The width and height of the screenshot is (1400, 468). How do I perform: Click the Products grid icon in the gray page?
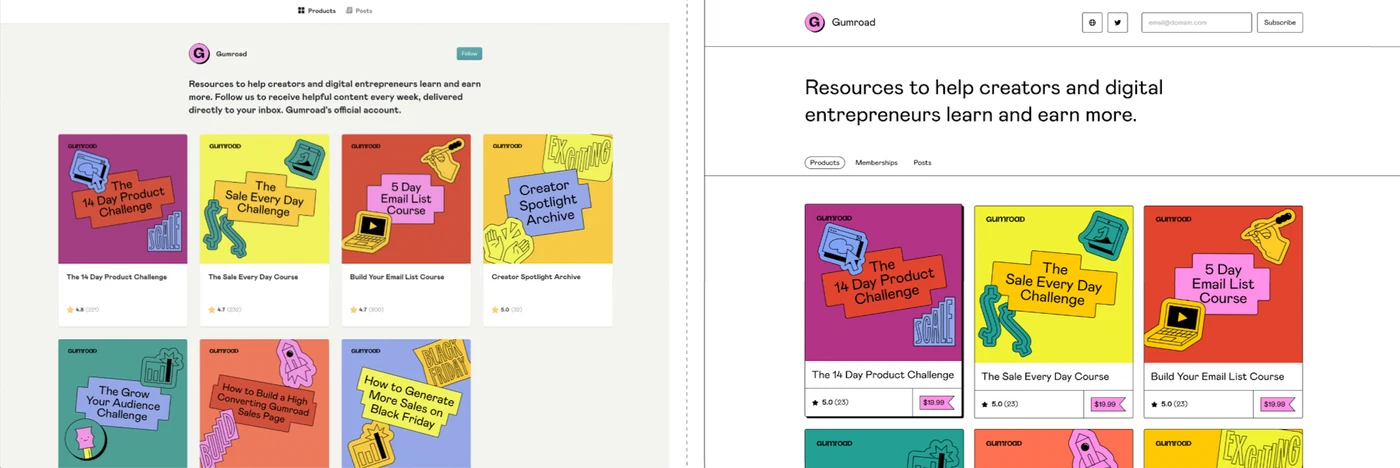coord(302,11)
